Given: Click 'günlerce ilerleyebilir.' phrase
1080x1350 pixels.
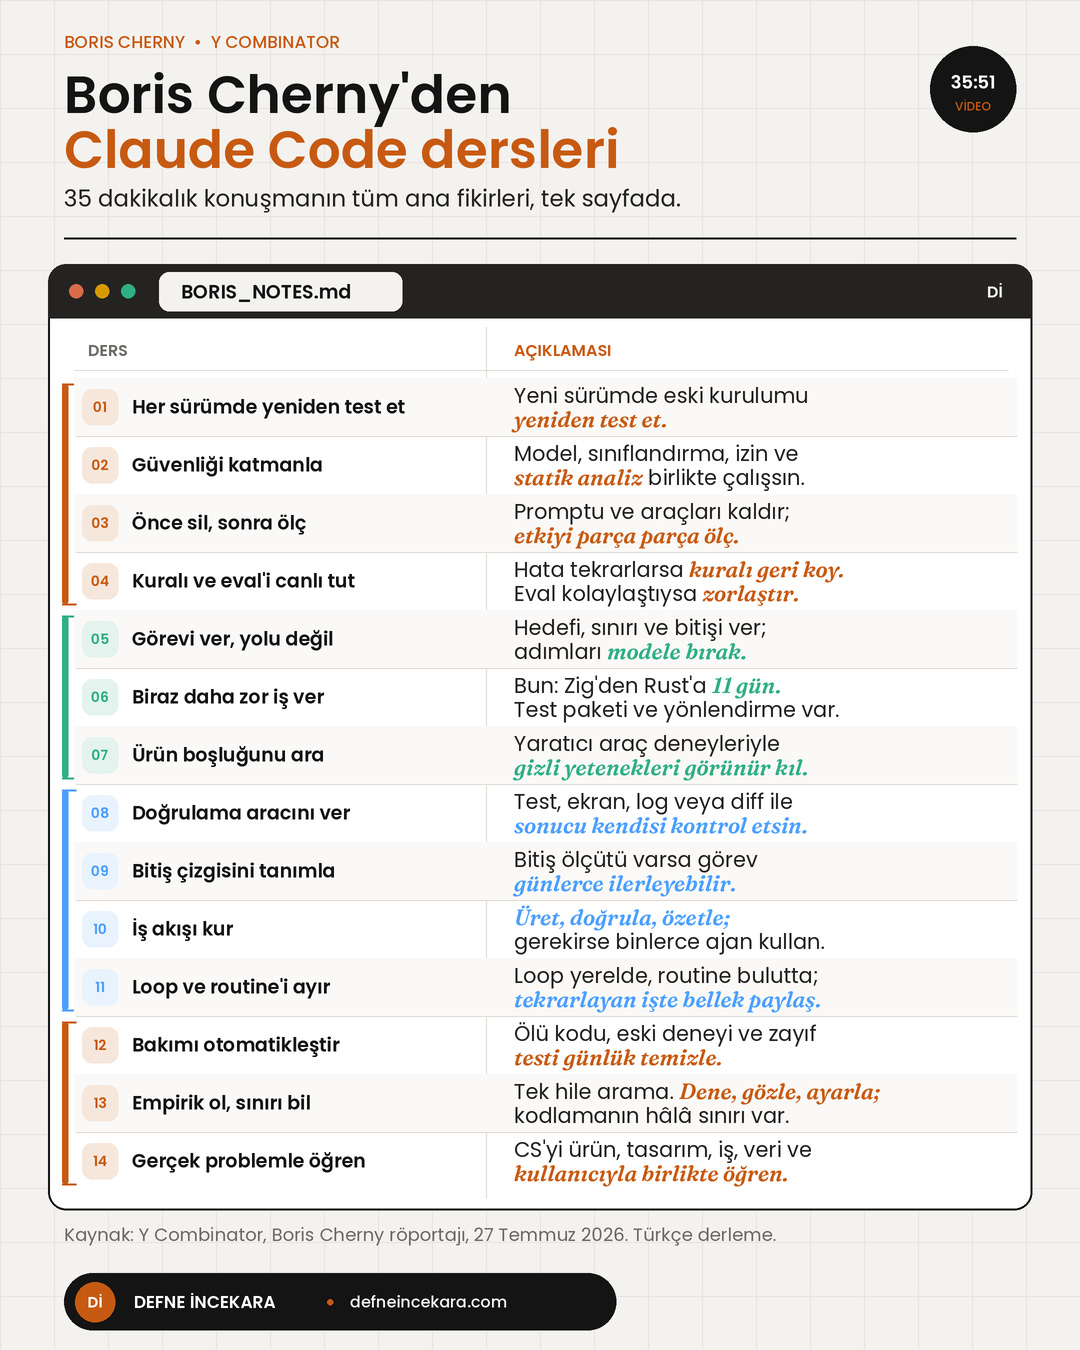Looking at the screenshot, I should coord(625,885).
